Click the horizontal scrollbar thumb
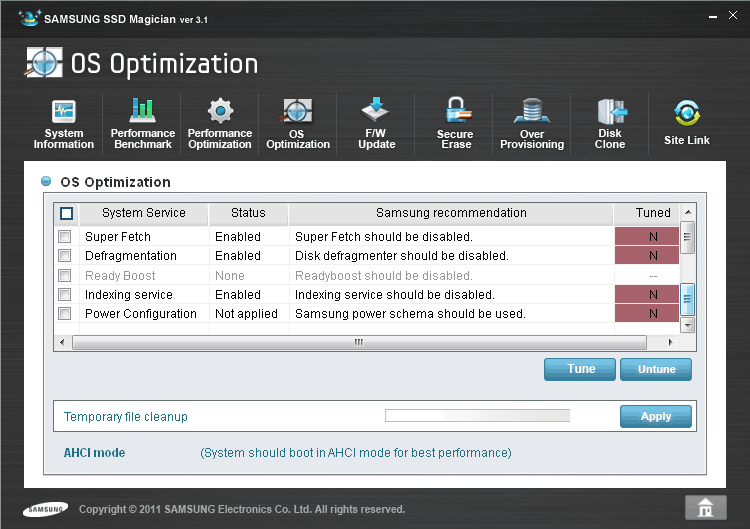Image resolution: width=750 pixels, height=529 pixels. [x=359, y=342]
